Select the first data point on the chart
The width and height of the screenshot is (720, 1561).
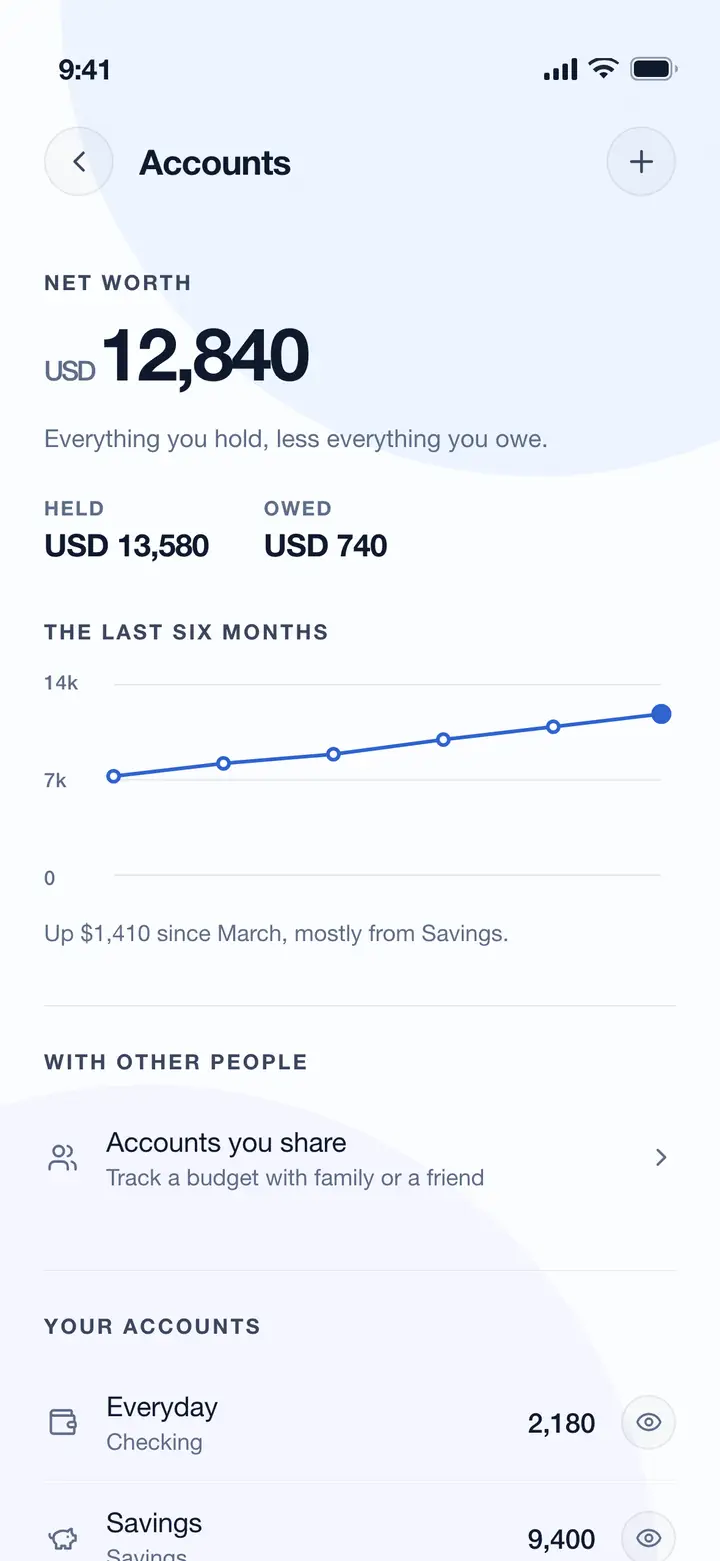tap(114, 776)
